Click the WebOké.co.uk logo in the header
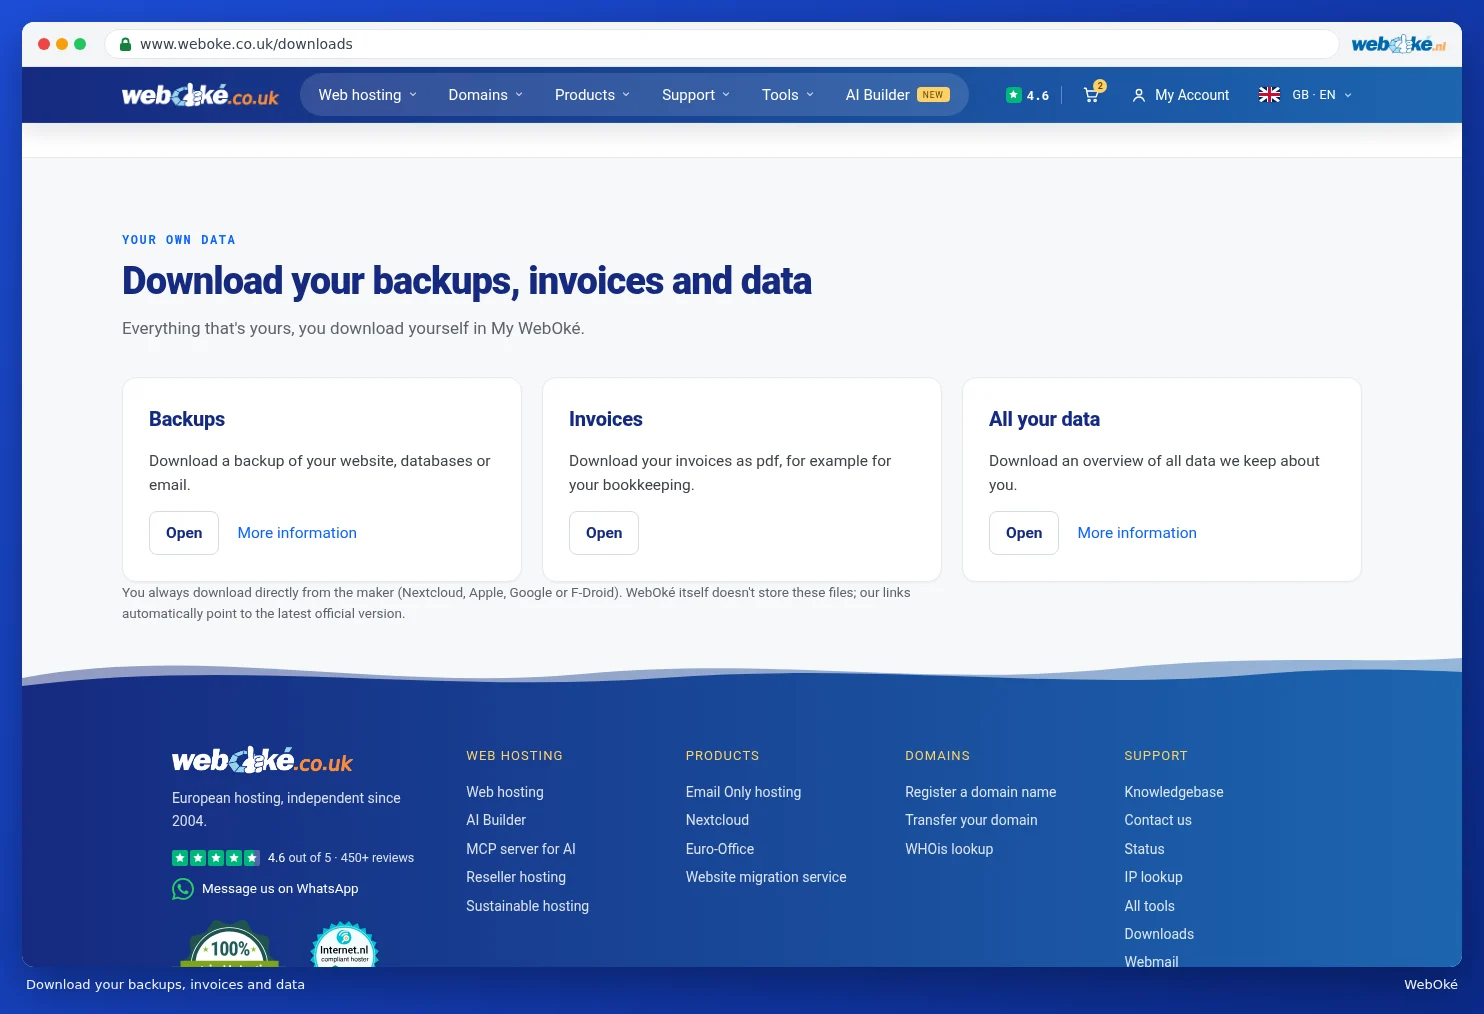 (200, 95)
